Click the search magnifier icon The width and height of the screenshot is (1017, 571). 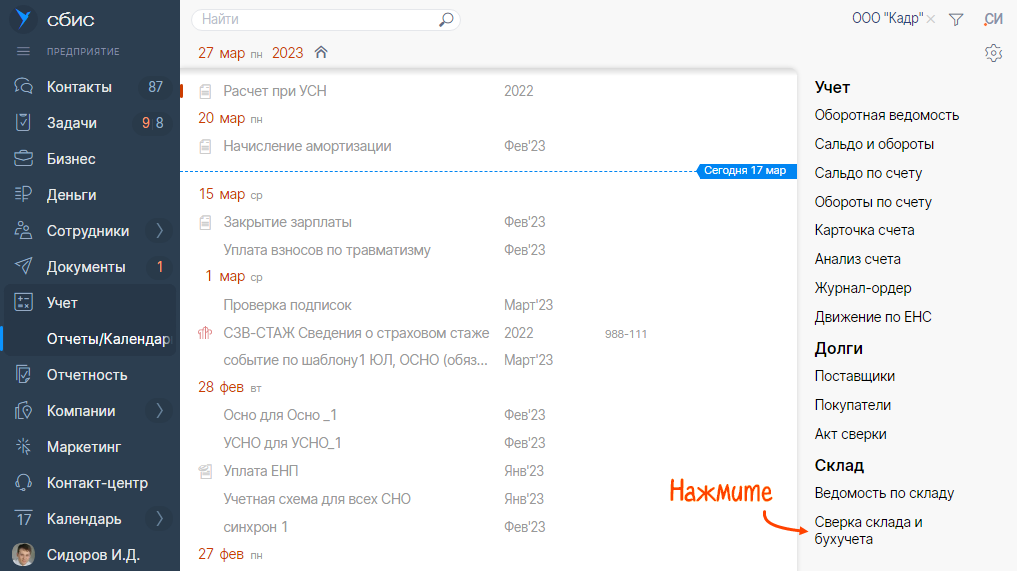click(x=446, y=19)
